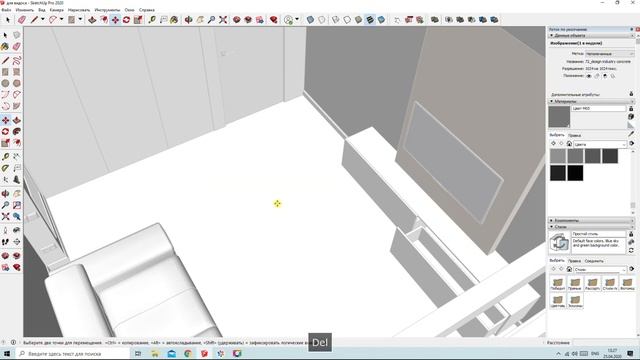Screen dimensions: 640x360
Task: Select the Position Camera tool in left toolbar
Action: pyautogui.click(x=5, y=231)
